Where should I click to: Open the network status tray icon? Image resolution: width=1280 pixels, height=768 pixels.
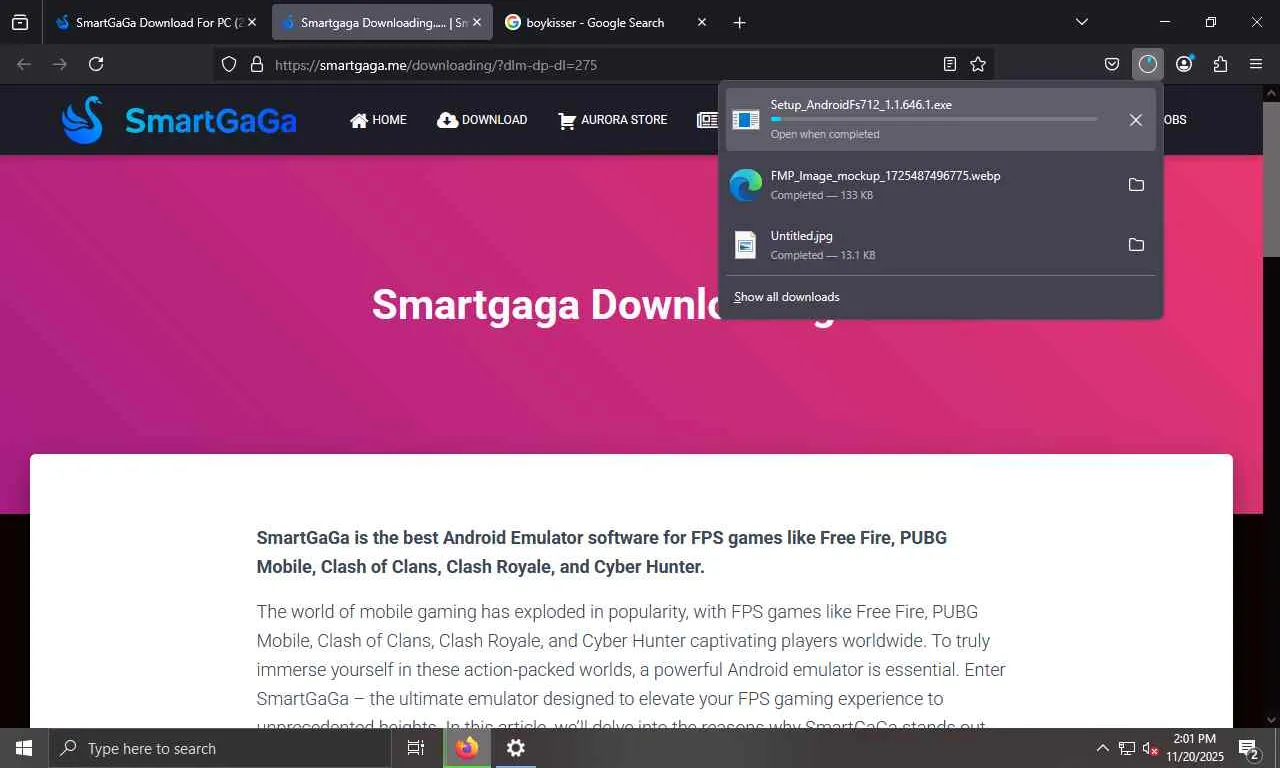point(1127,748)
